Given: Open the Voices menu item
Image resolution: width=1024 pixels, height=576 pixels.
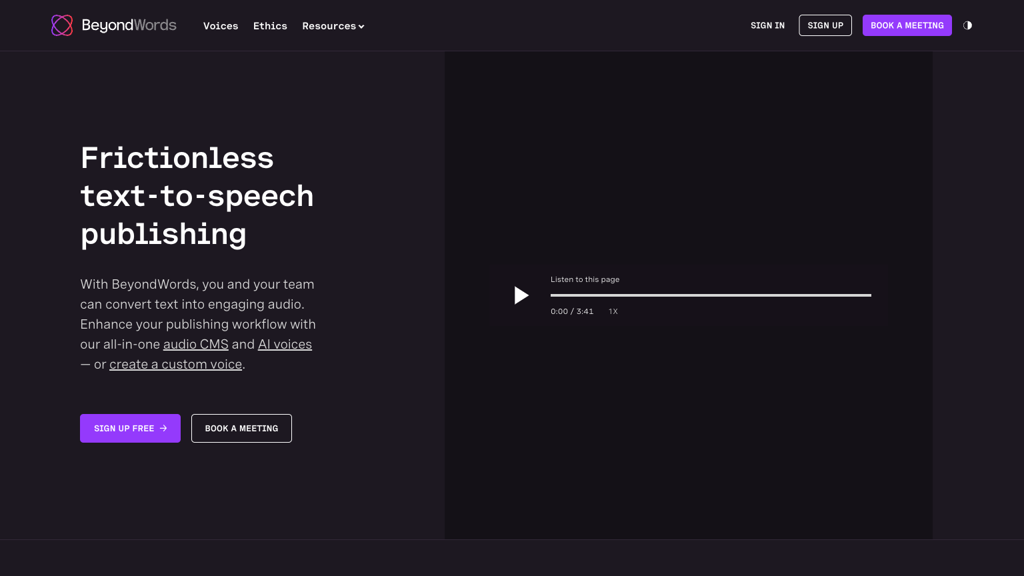Looking at the screenshot, I should click(x=221, y=25).
